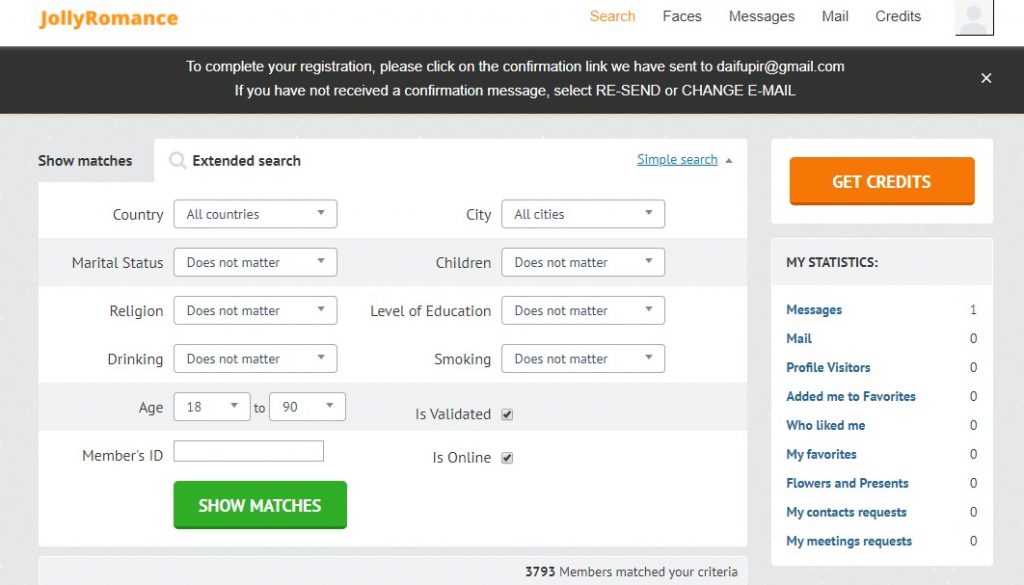This screenshot has height=585, width=1024.
Task: Click the GET CREDITS button
Action: click(x=882, y=181)
